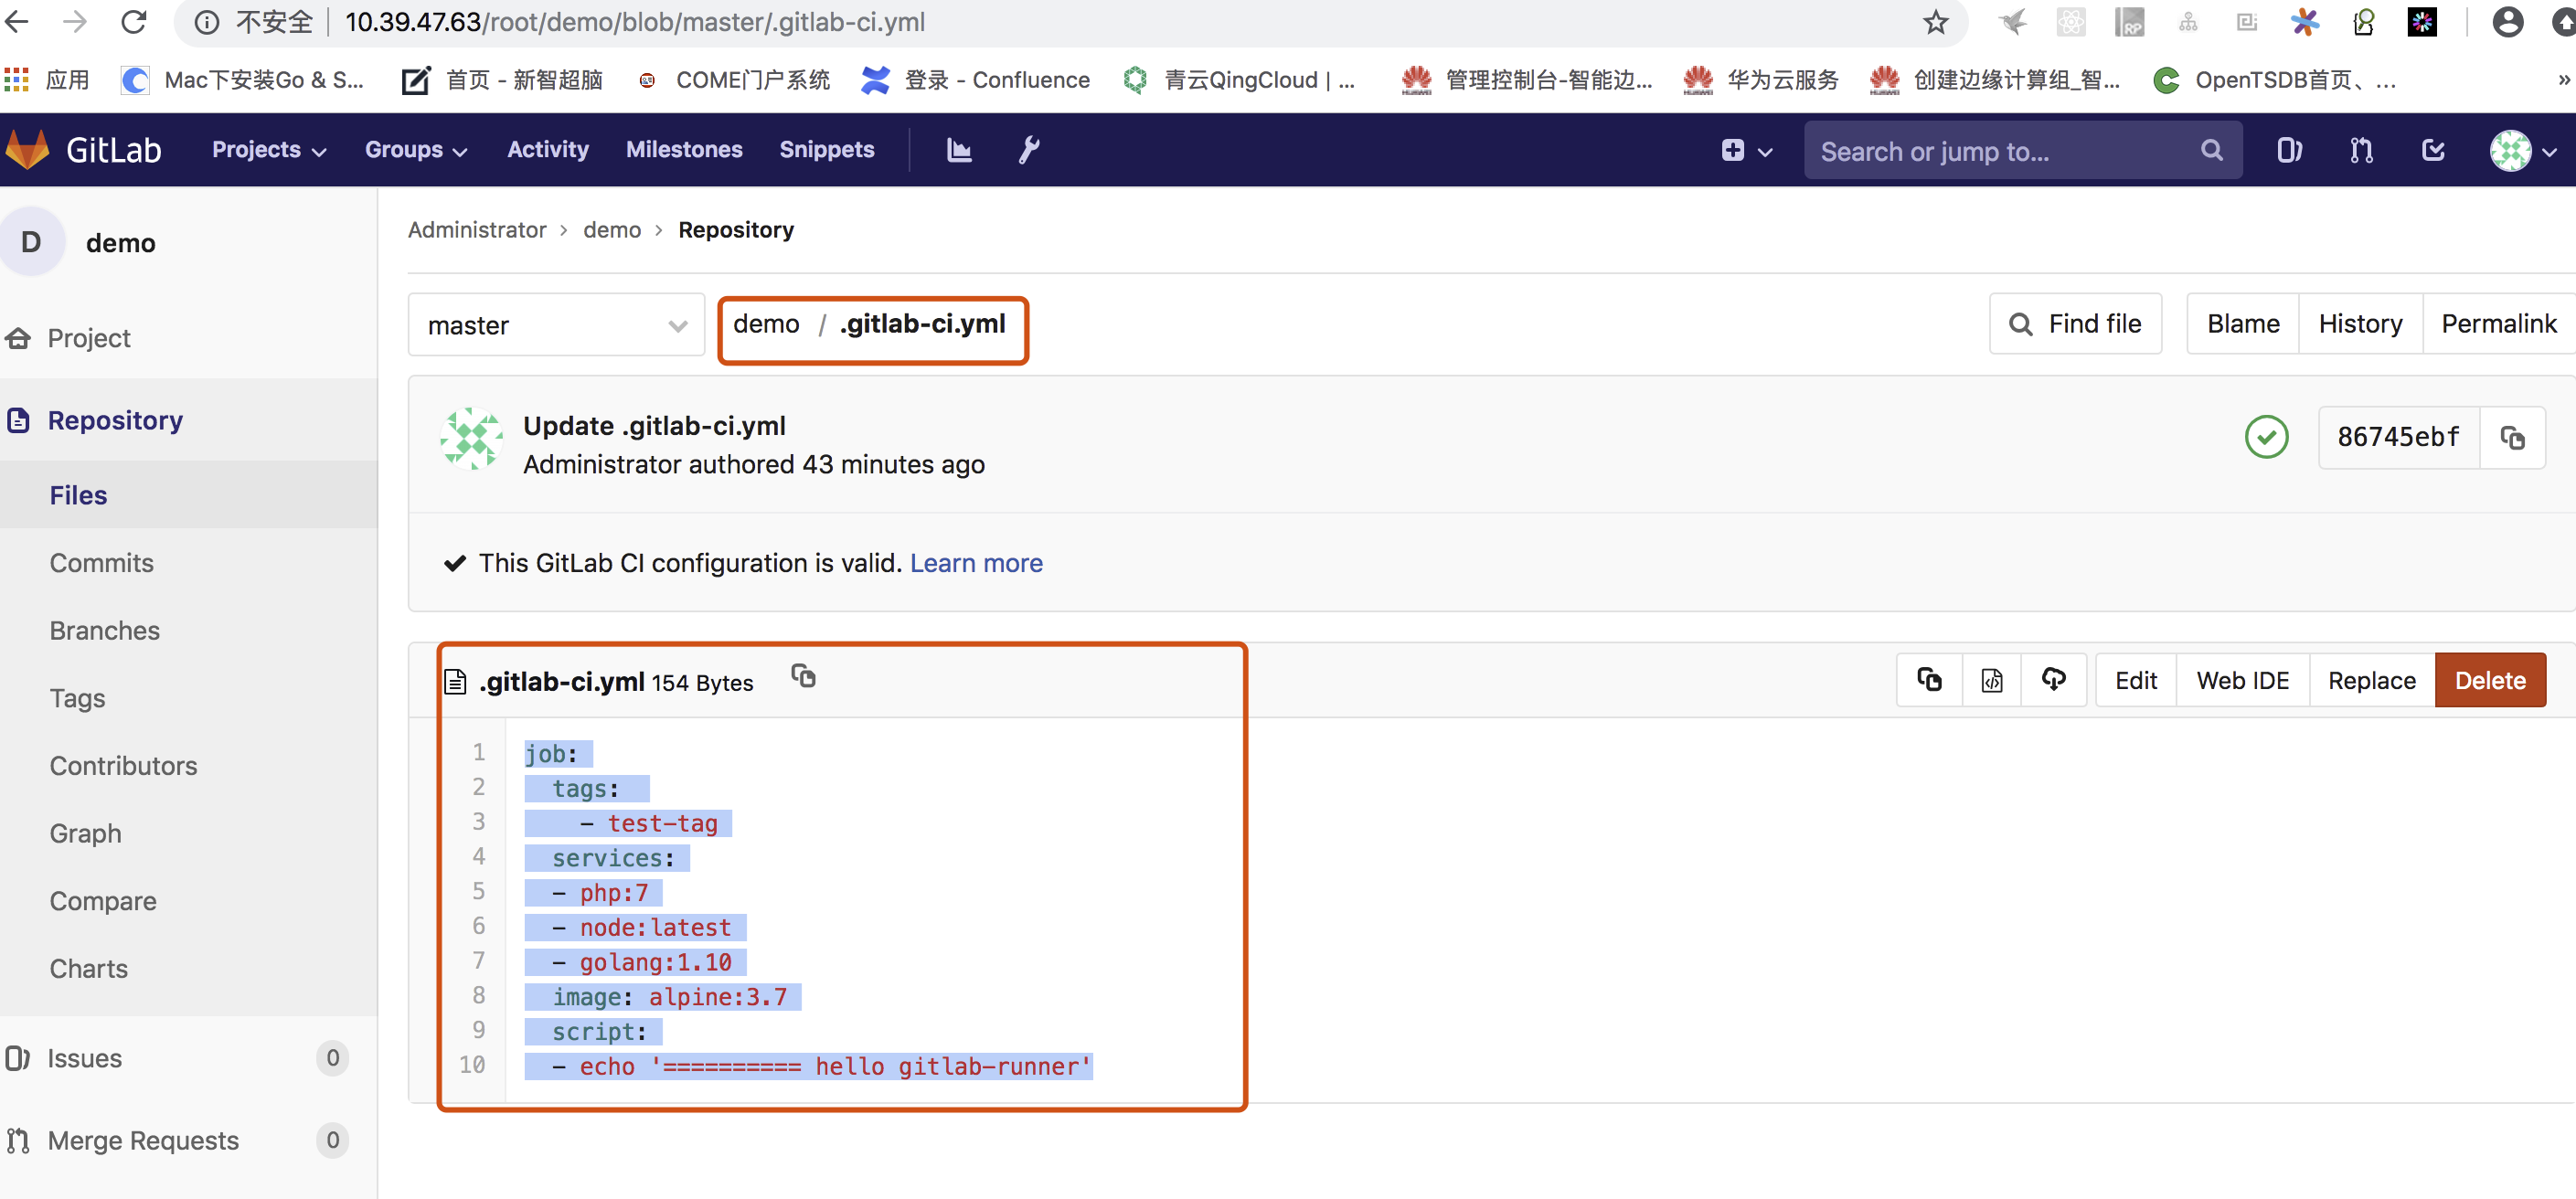This screenshot has width=2576, height=1199.
Task: Copy file source contents to clipboard
Action: click(1929, 680)
